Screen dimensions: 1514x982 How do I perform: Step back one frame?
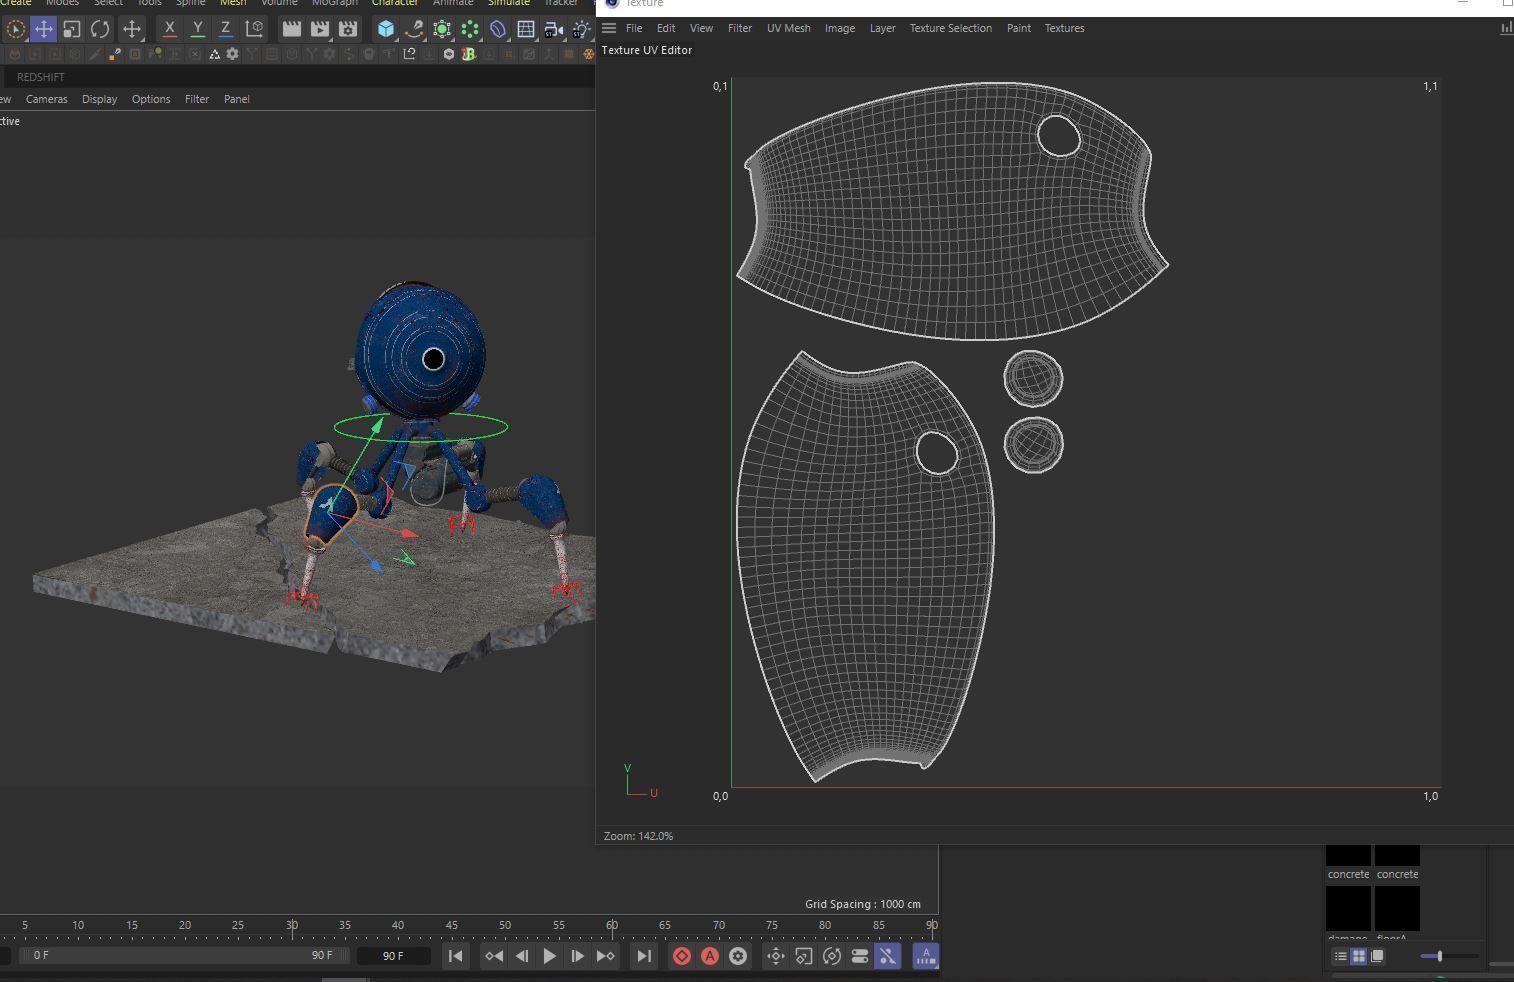(x=522, y=956)
